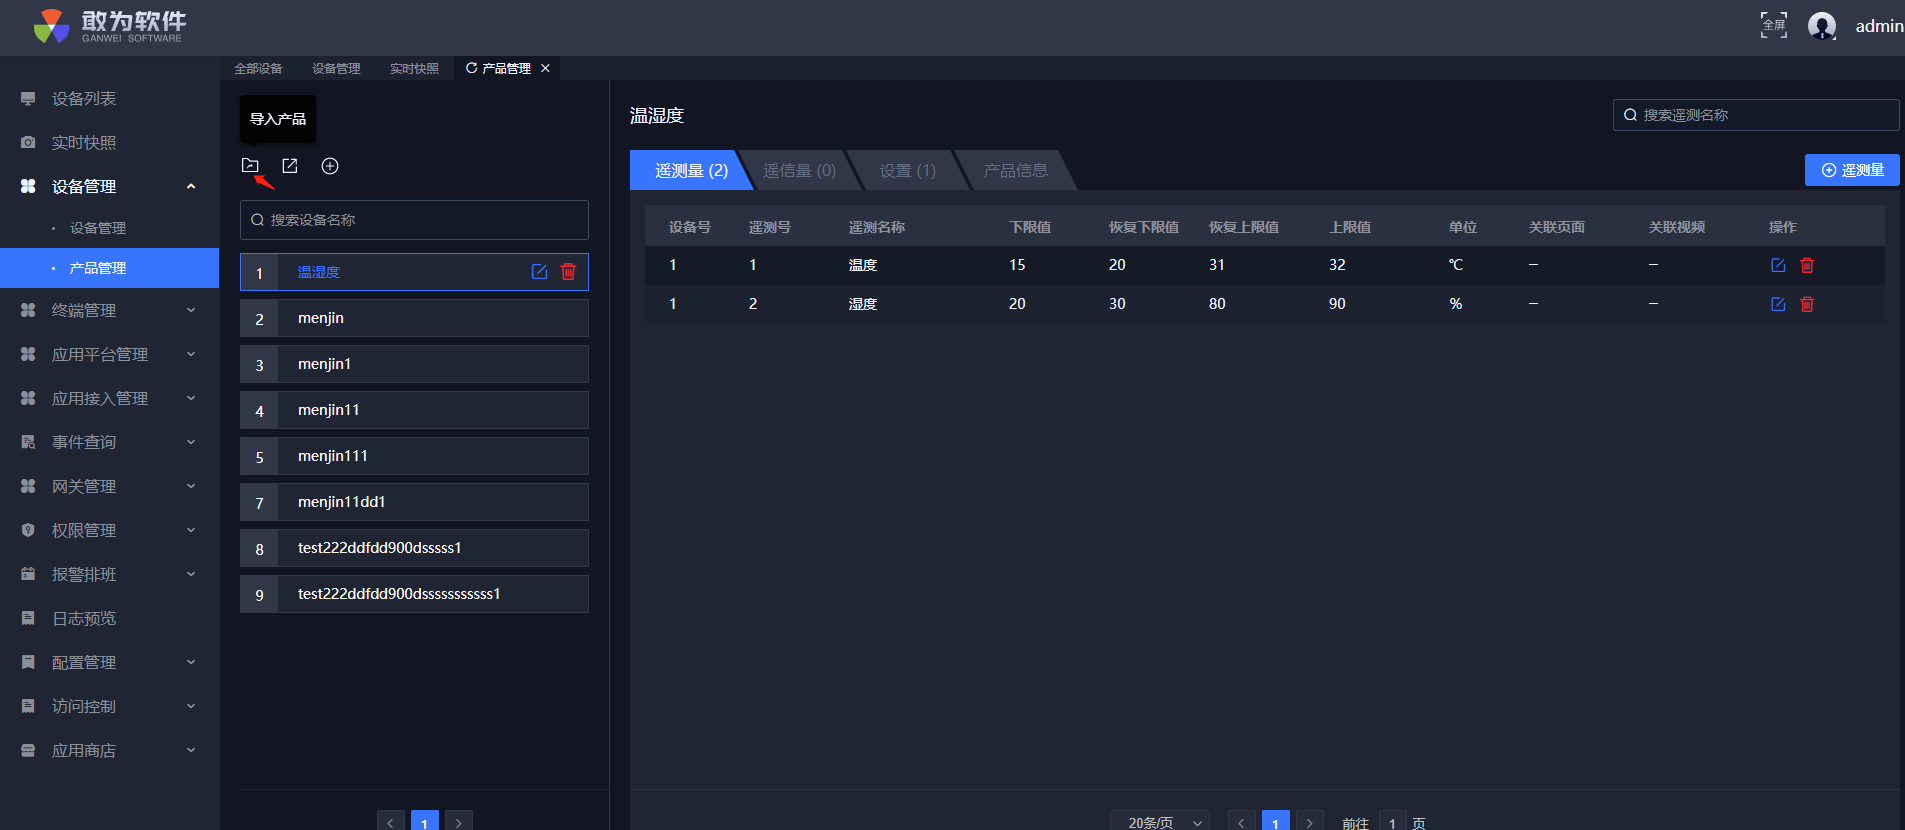Select the test222ddfdd900dsssssssssss1 product row
The width and height of the screenshot is (1905, 830).
[414, 594]
